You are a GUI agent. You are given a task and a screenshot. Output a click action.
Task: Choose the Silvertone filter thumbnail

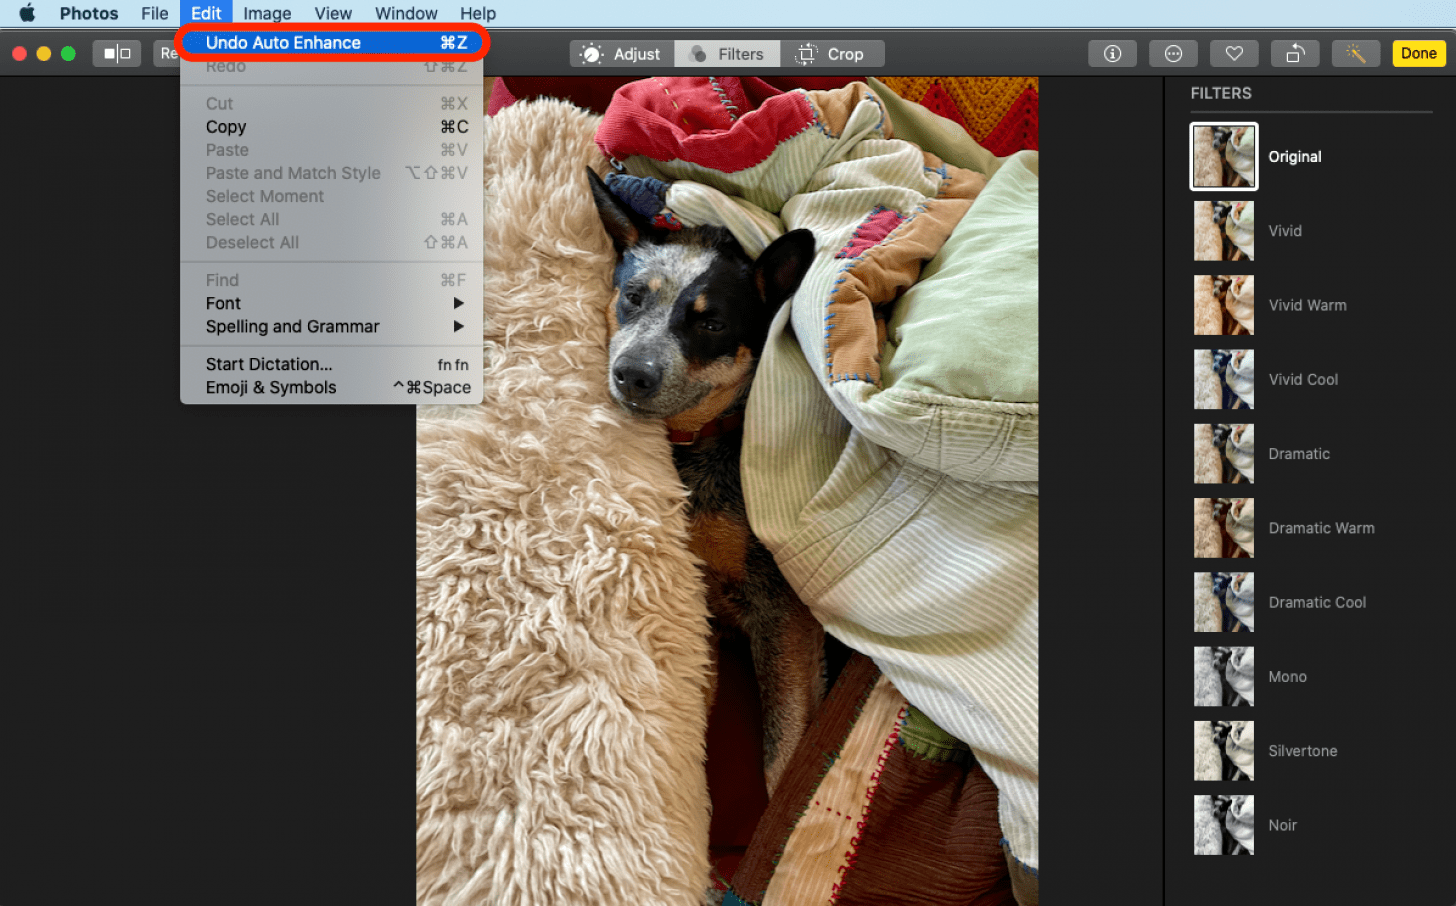1223,751
